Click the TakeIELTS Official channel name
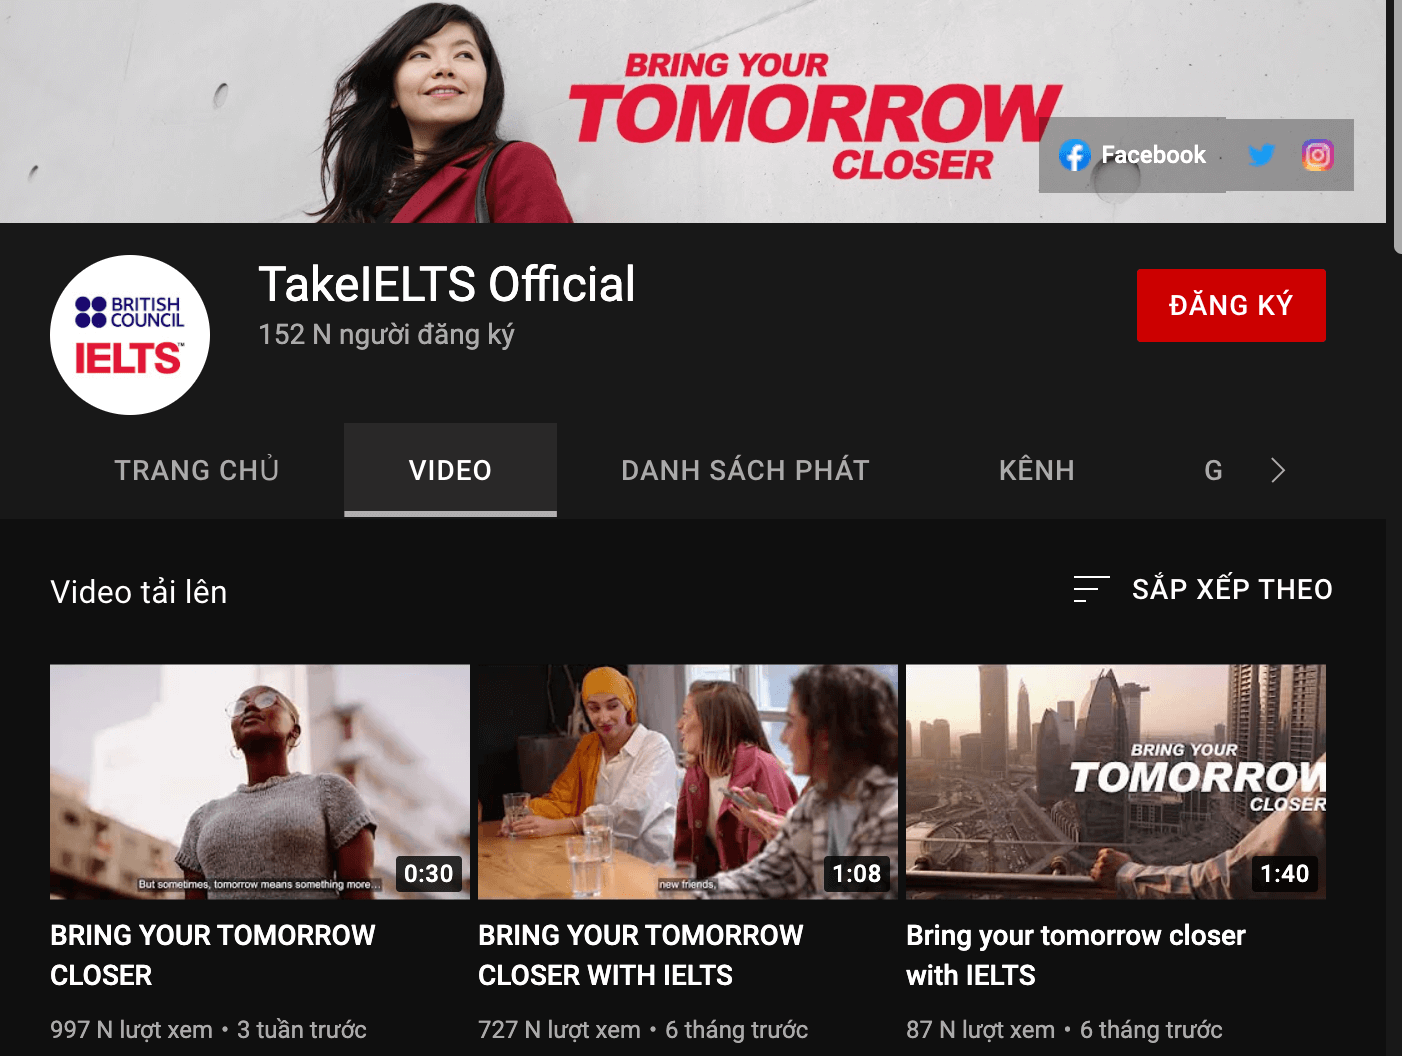The width and height of the screenshot is (1402, 1056). (446, 284)
